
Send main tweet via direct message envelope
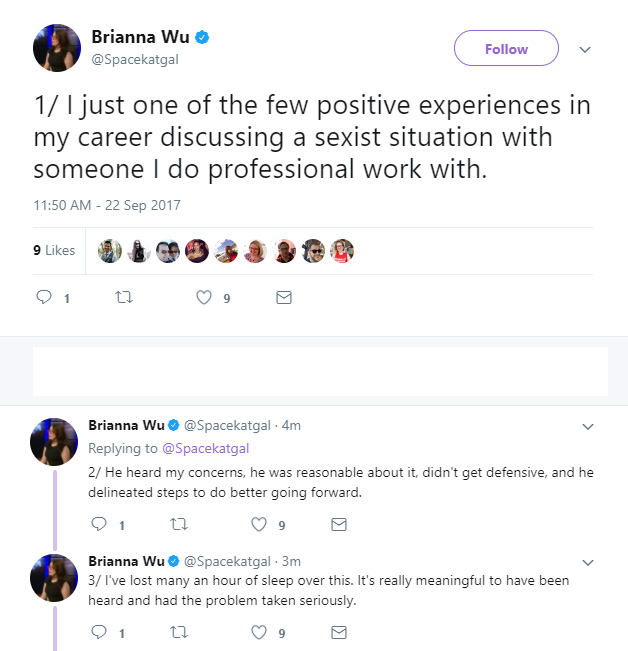tap(284, 297)
